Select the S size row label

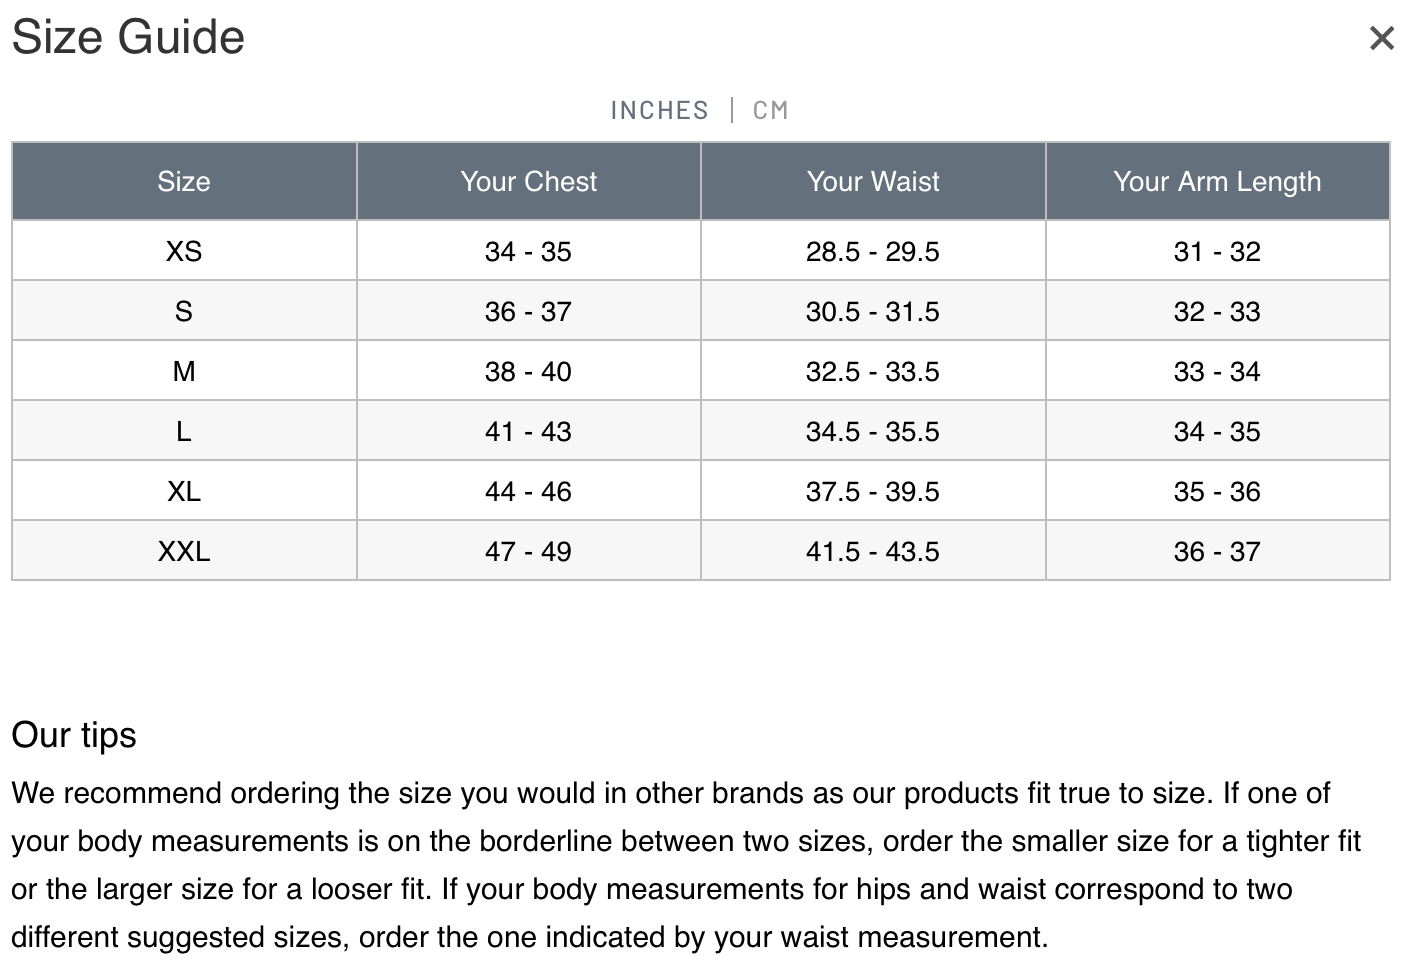coord(184,311)
